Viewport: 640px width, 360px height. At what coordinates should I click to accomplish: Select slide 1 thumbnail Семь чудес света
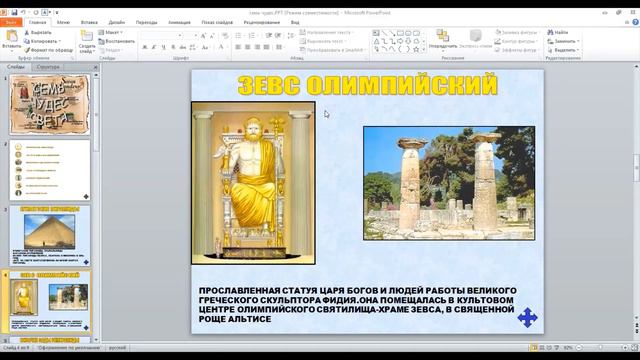50,104
